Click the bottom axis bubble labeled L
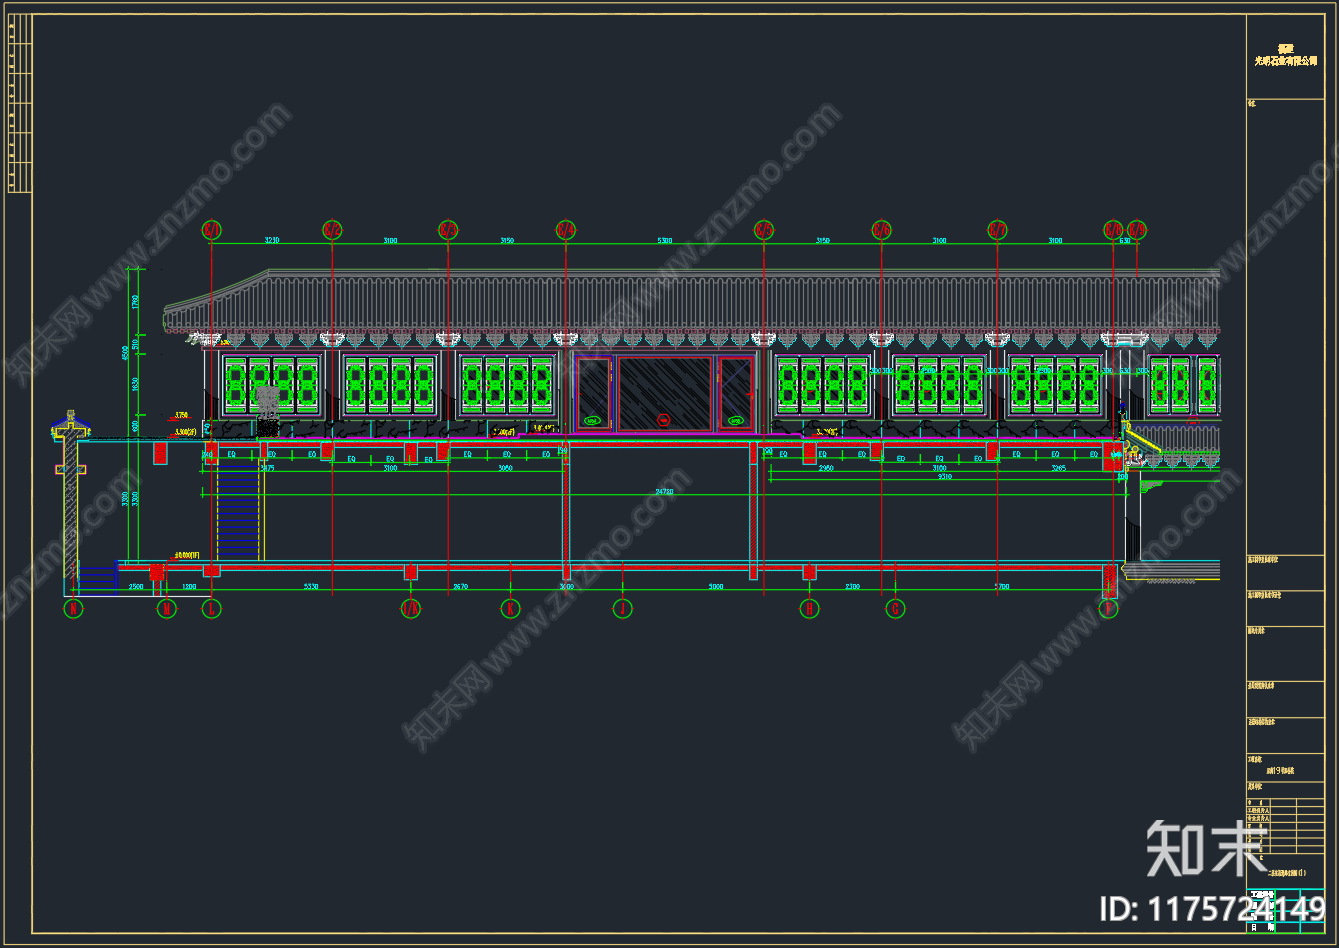This screenshot has width=1339, height=948. [211, 608]
